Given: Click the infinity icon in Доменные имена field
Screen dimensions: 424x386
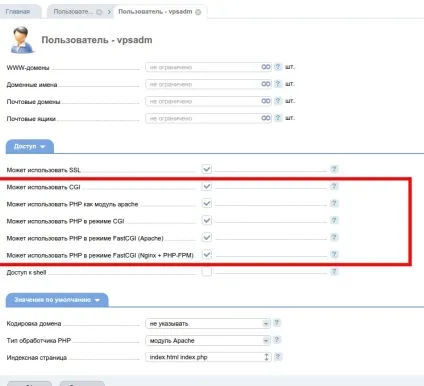Looking at the screenshot, I should point(266,84).
